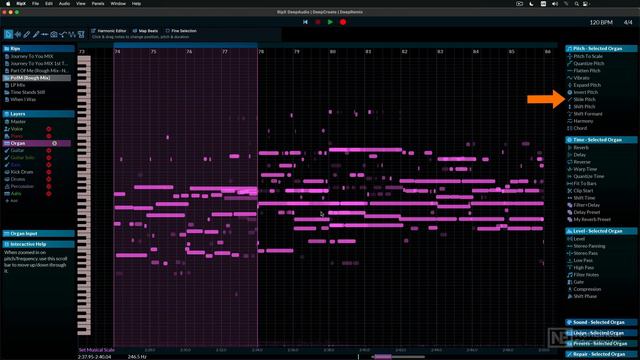Screen dimensions: 640x360
Task: Click Set Musical Scale link
Action: 97,350
